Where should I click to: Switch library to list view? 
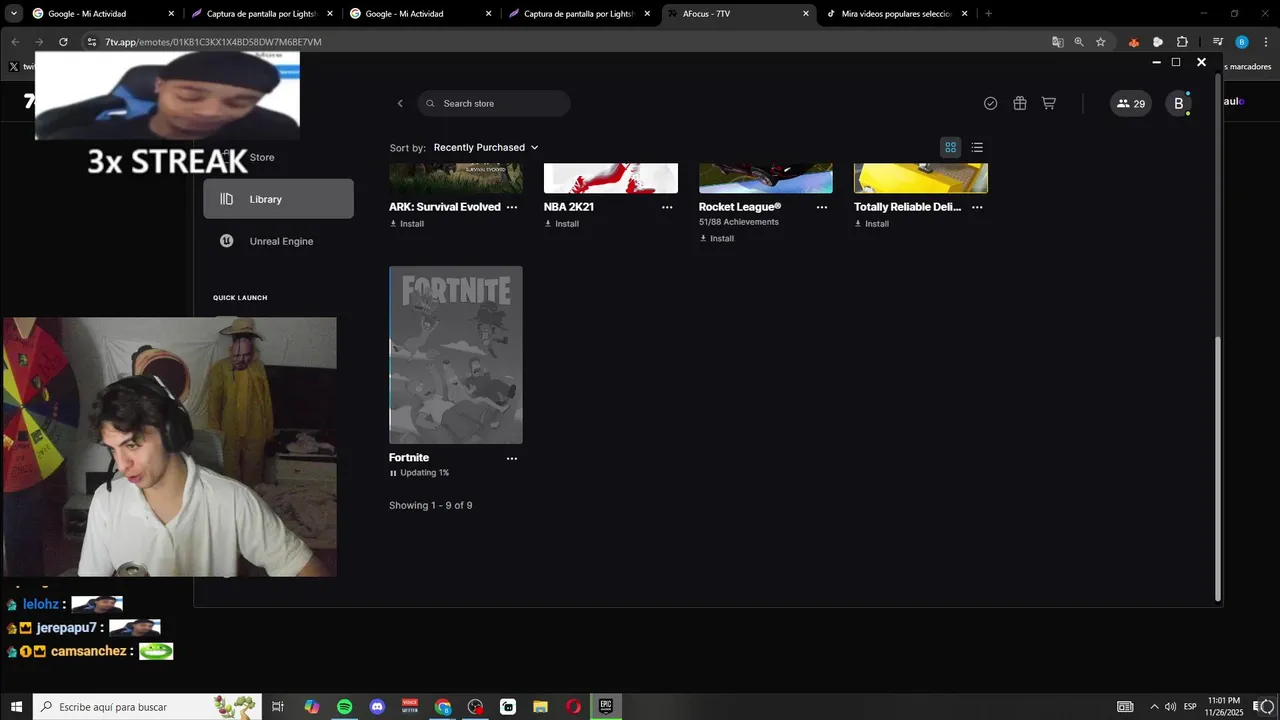coord(977,147)
